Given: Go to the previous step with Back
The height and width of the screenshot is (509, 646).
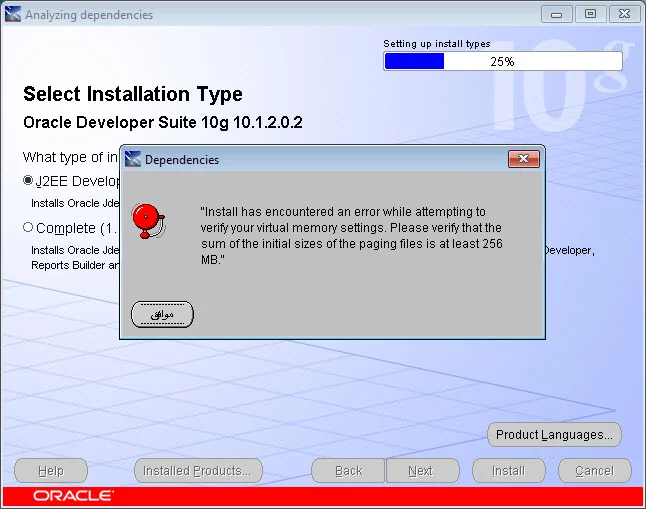Looking at the screenshot, I should 348,470.
